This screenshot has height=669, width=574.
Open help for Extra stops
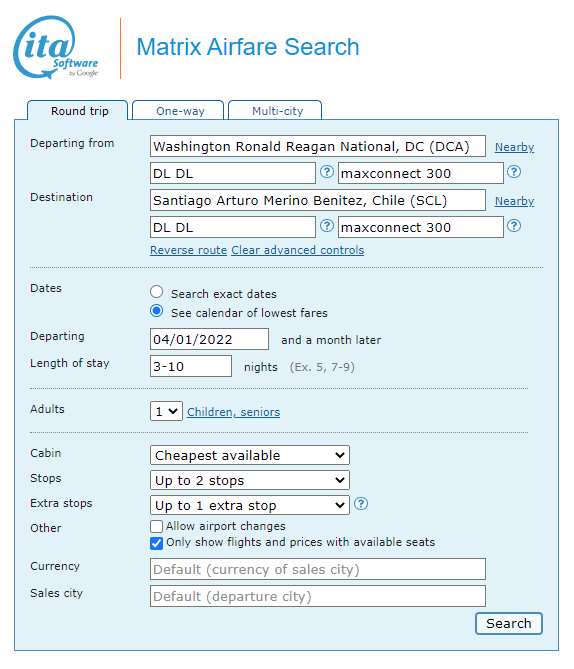(x=361, y=504)
